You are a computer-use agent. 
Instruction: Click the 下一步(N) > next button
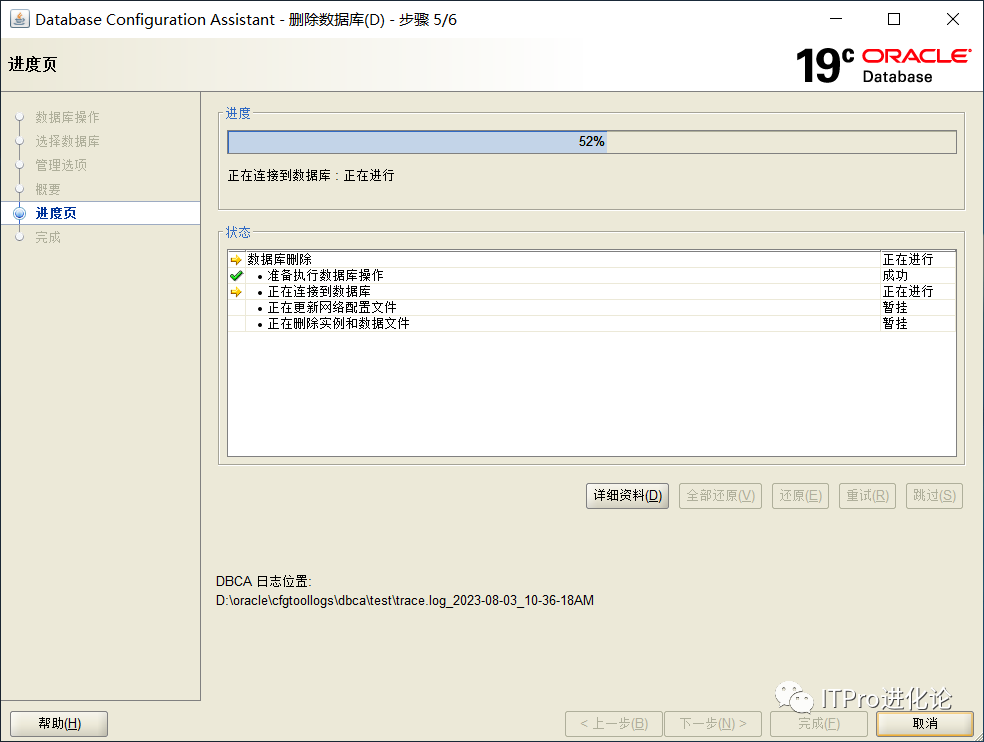tap(713, 724)
